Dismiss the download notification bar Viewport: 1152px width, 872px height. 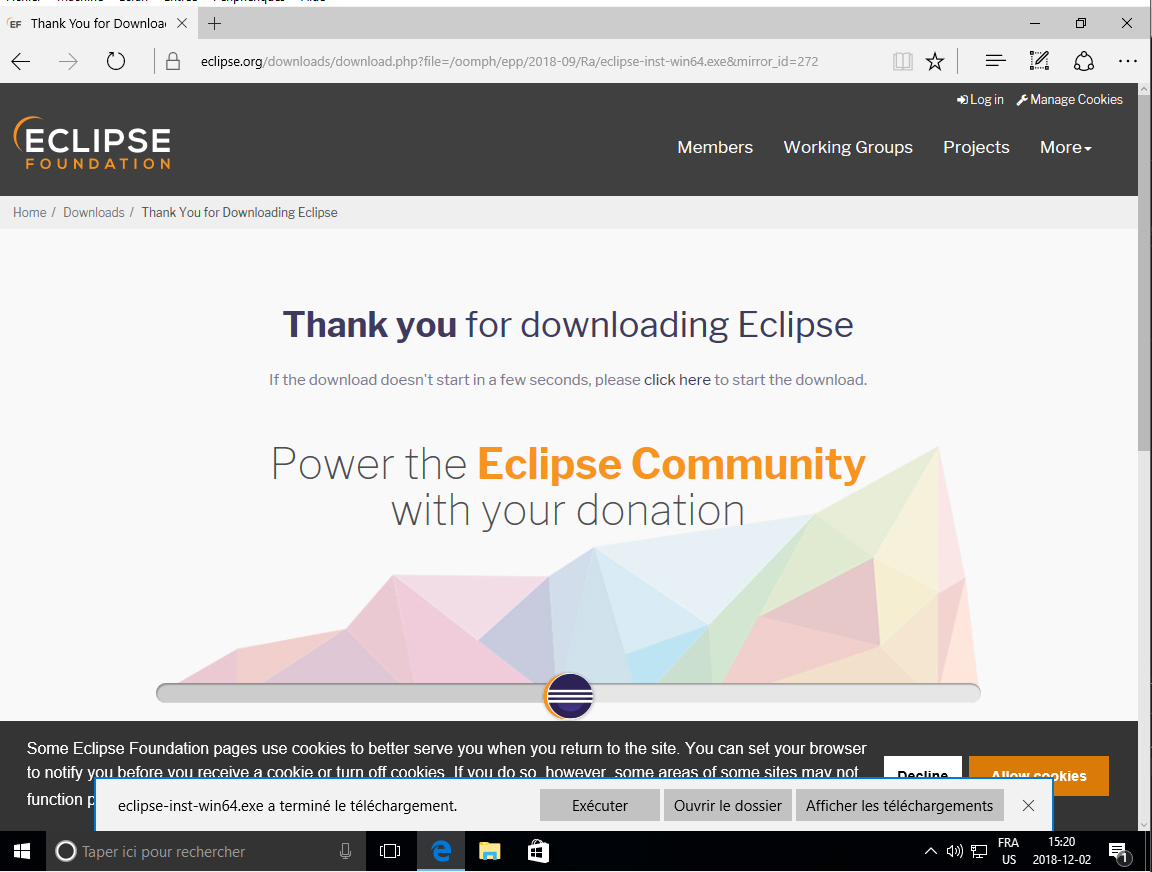(1029, 805)
